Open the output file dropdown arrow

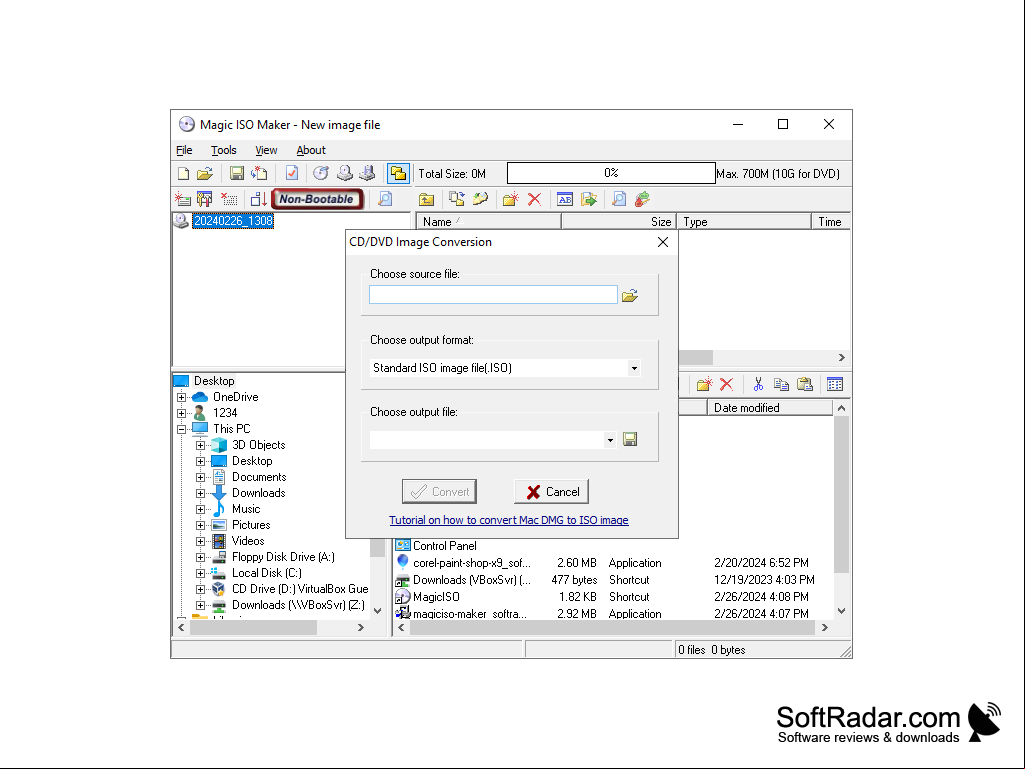[x=610, y=440]
